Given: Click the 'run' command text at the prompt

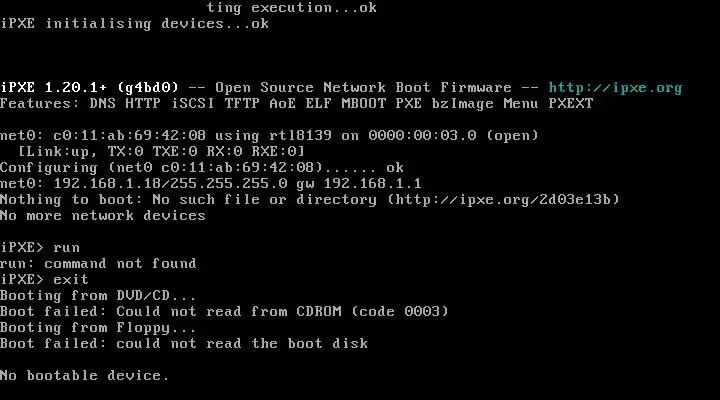Looking at the screenshot, I should [x=67, y=248].
